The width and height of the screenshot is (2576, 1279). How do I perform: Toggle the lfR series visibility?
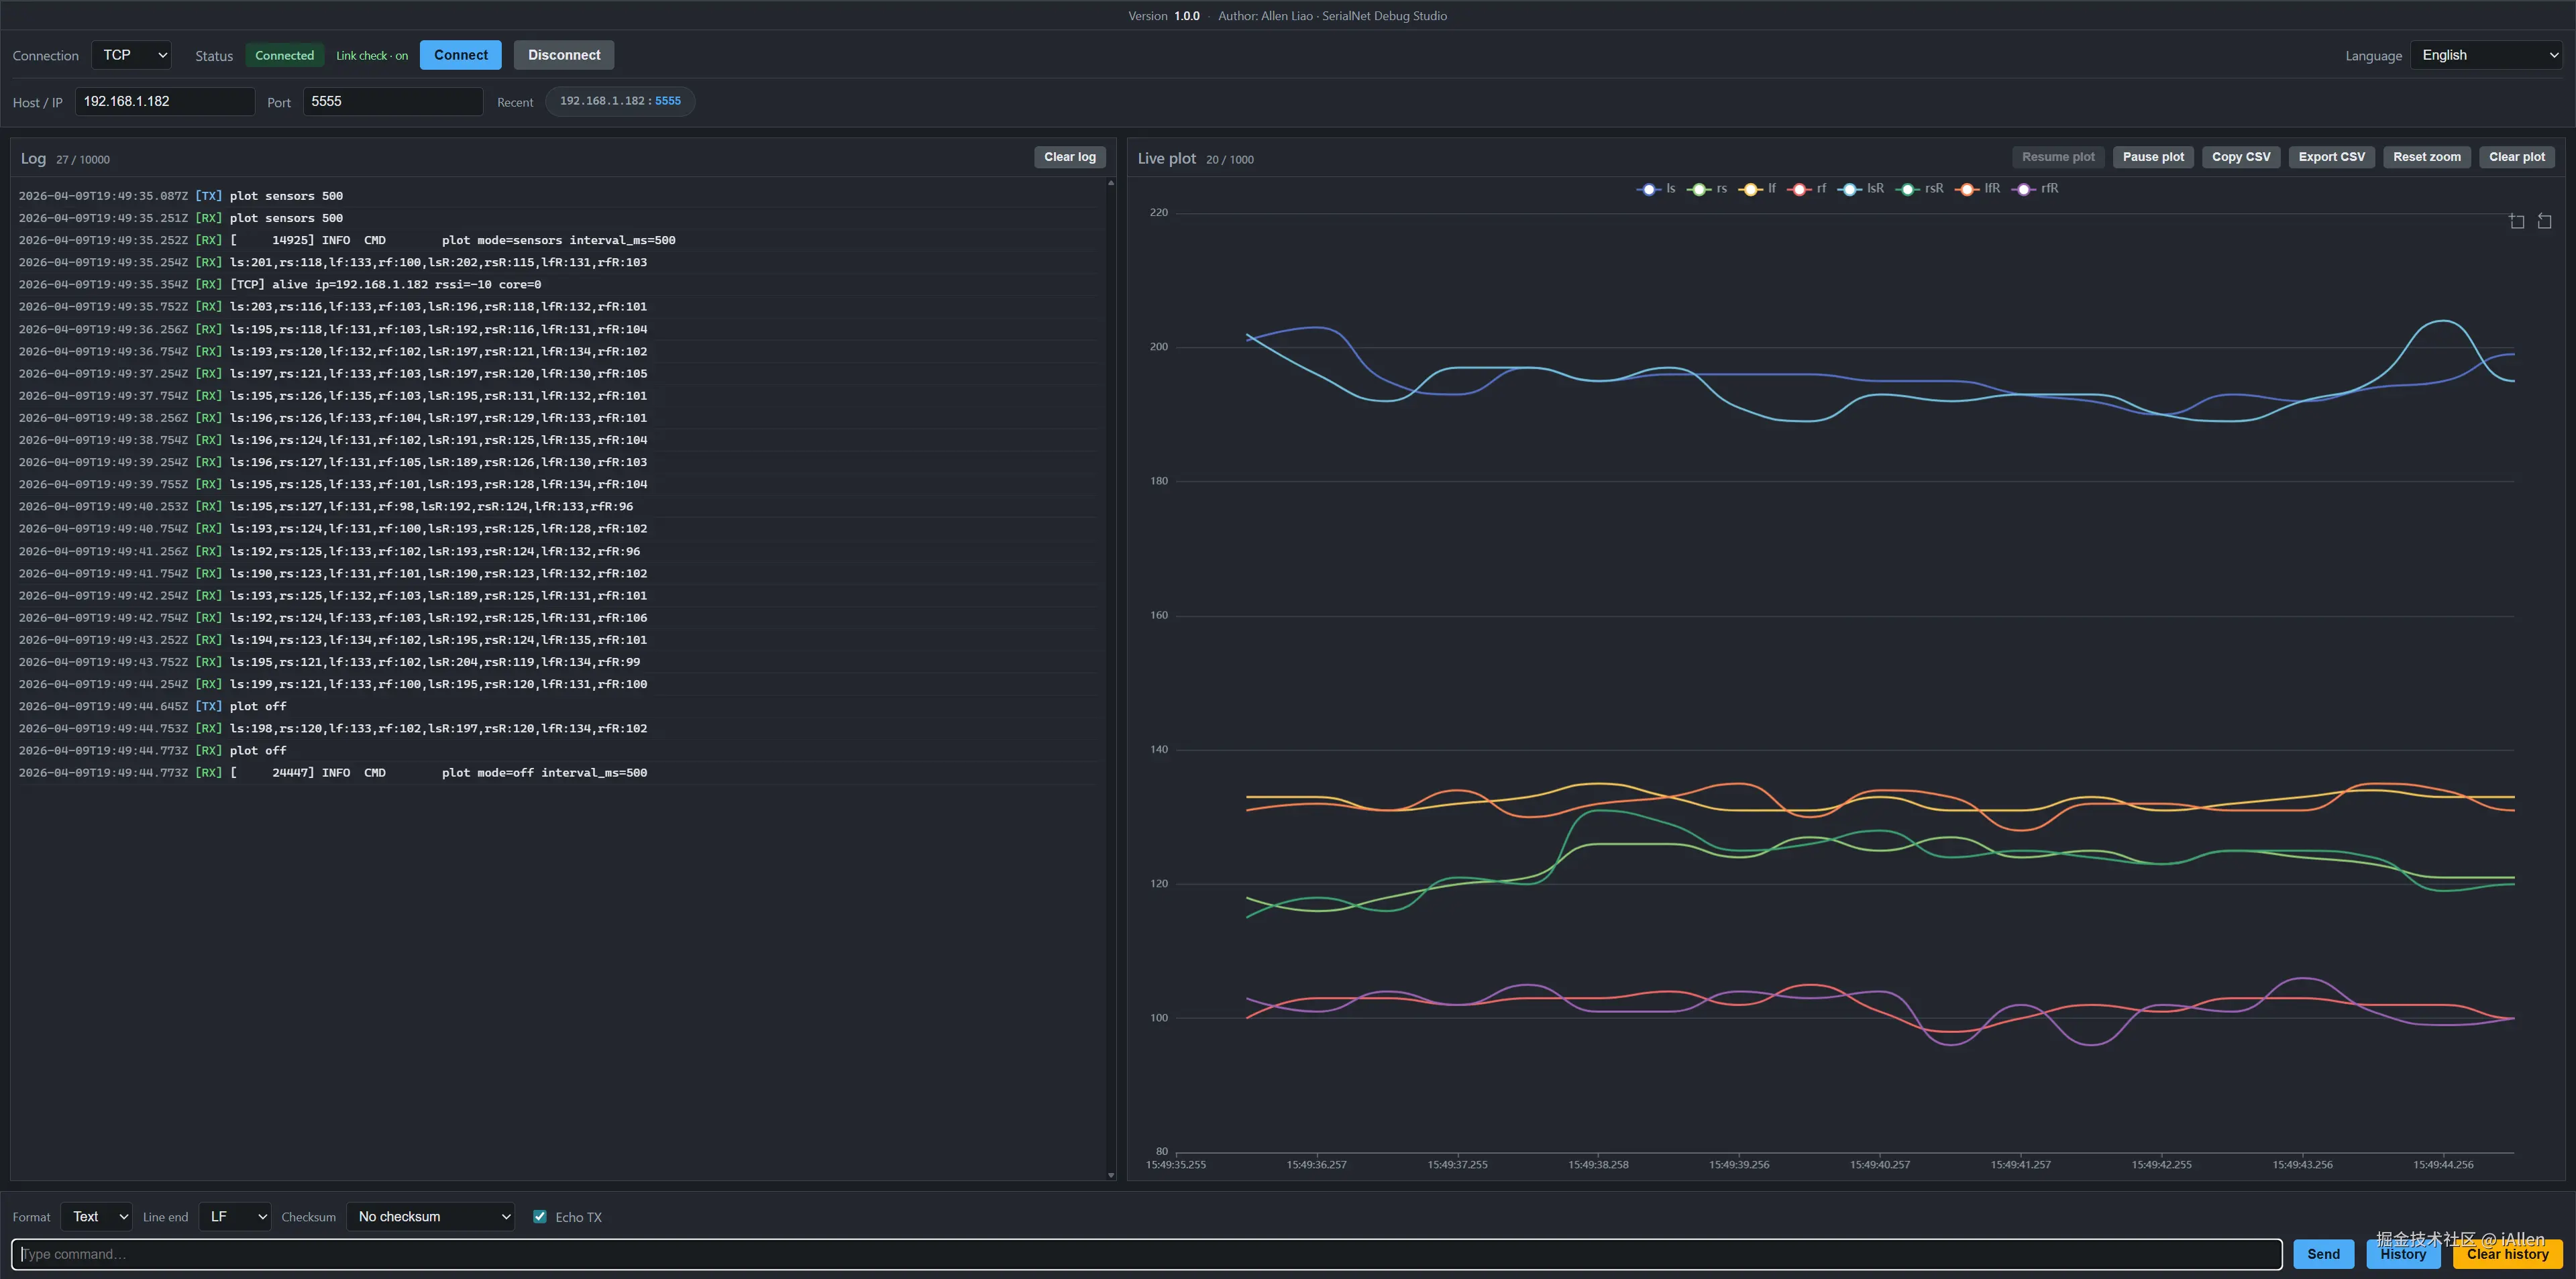click(x=1967, y=189)
